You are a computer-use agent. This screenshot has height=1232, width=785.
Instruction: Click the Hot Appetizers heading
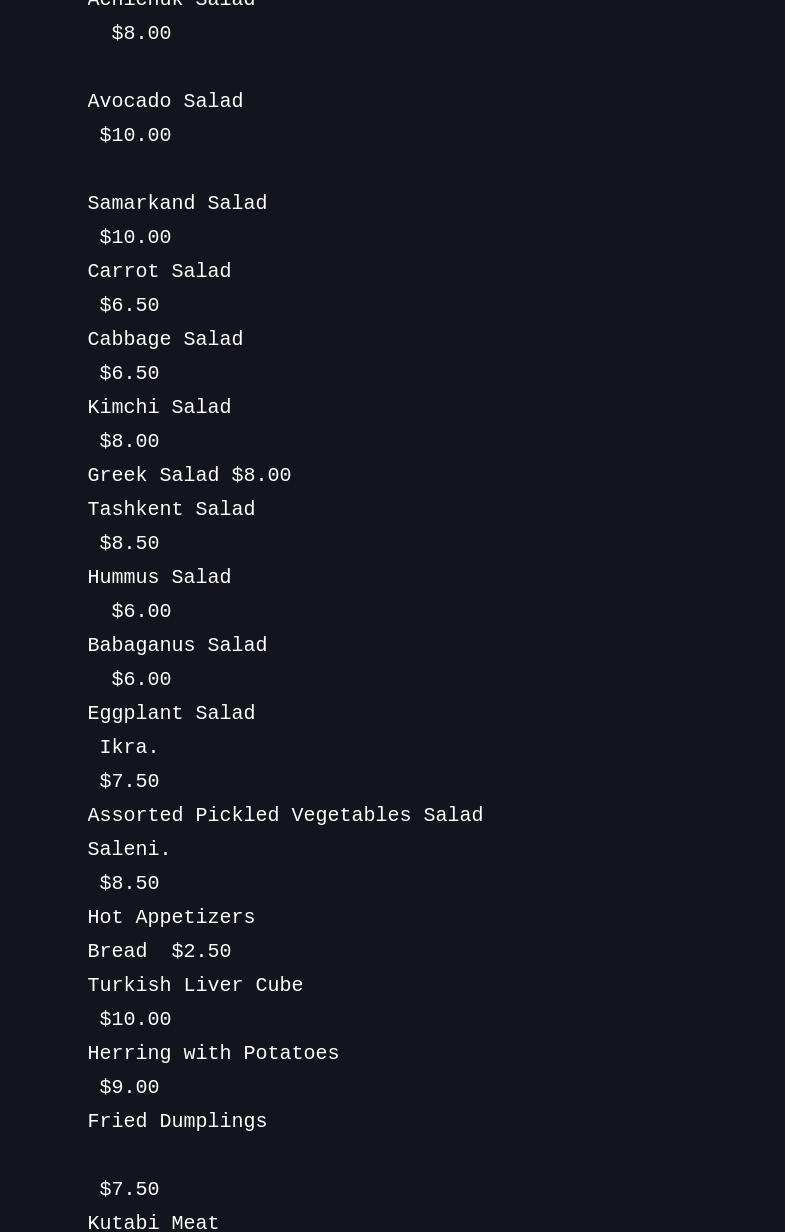pos(171,917)
